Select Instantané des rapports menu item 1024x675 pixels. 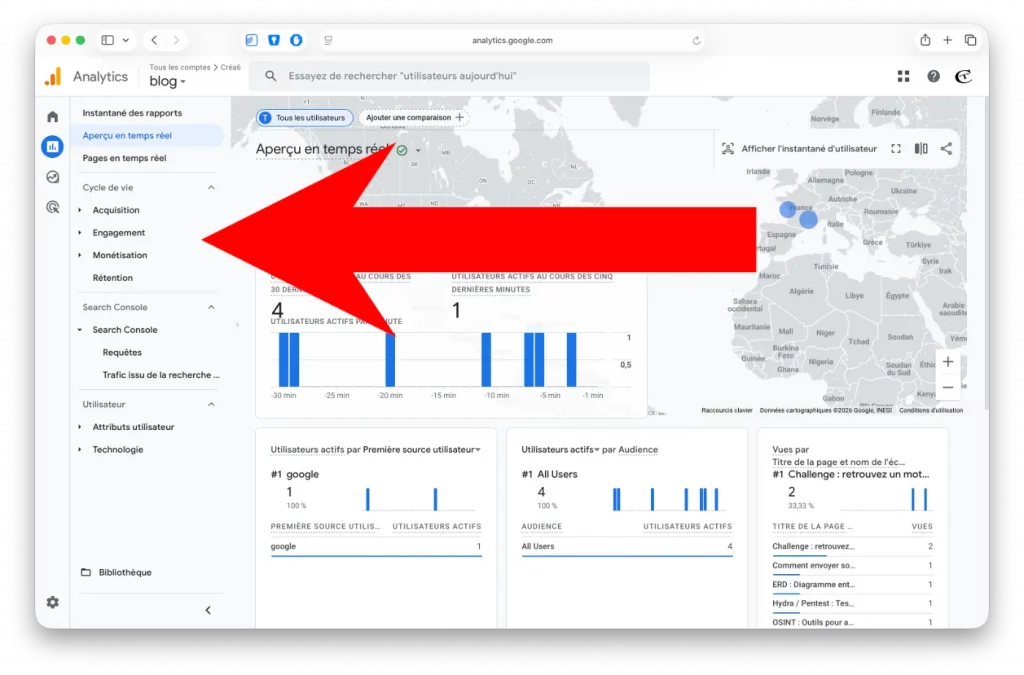point(132,113)
